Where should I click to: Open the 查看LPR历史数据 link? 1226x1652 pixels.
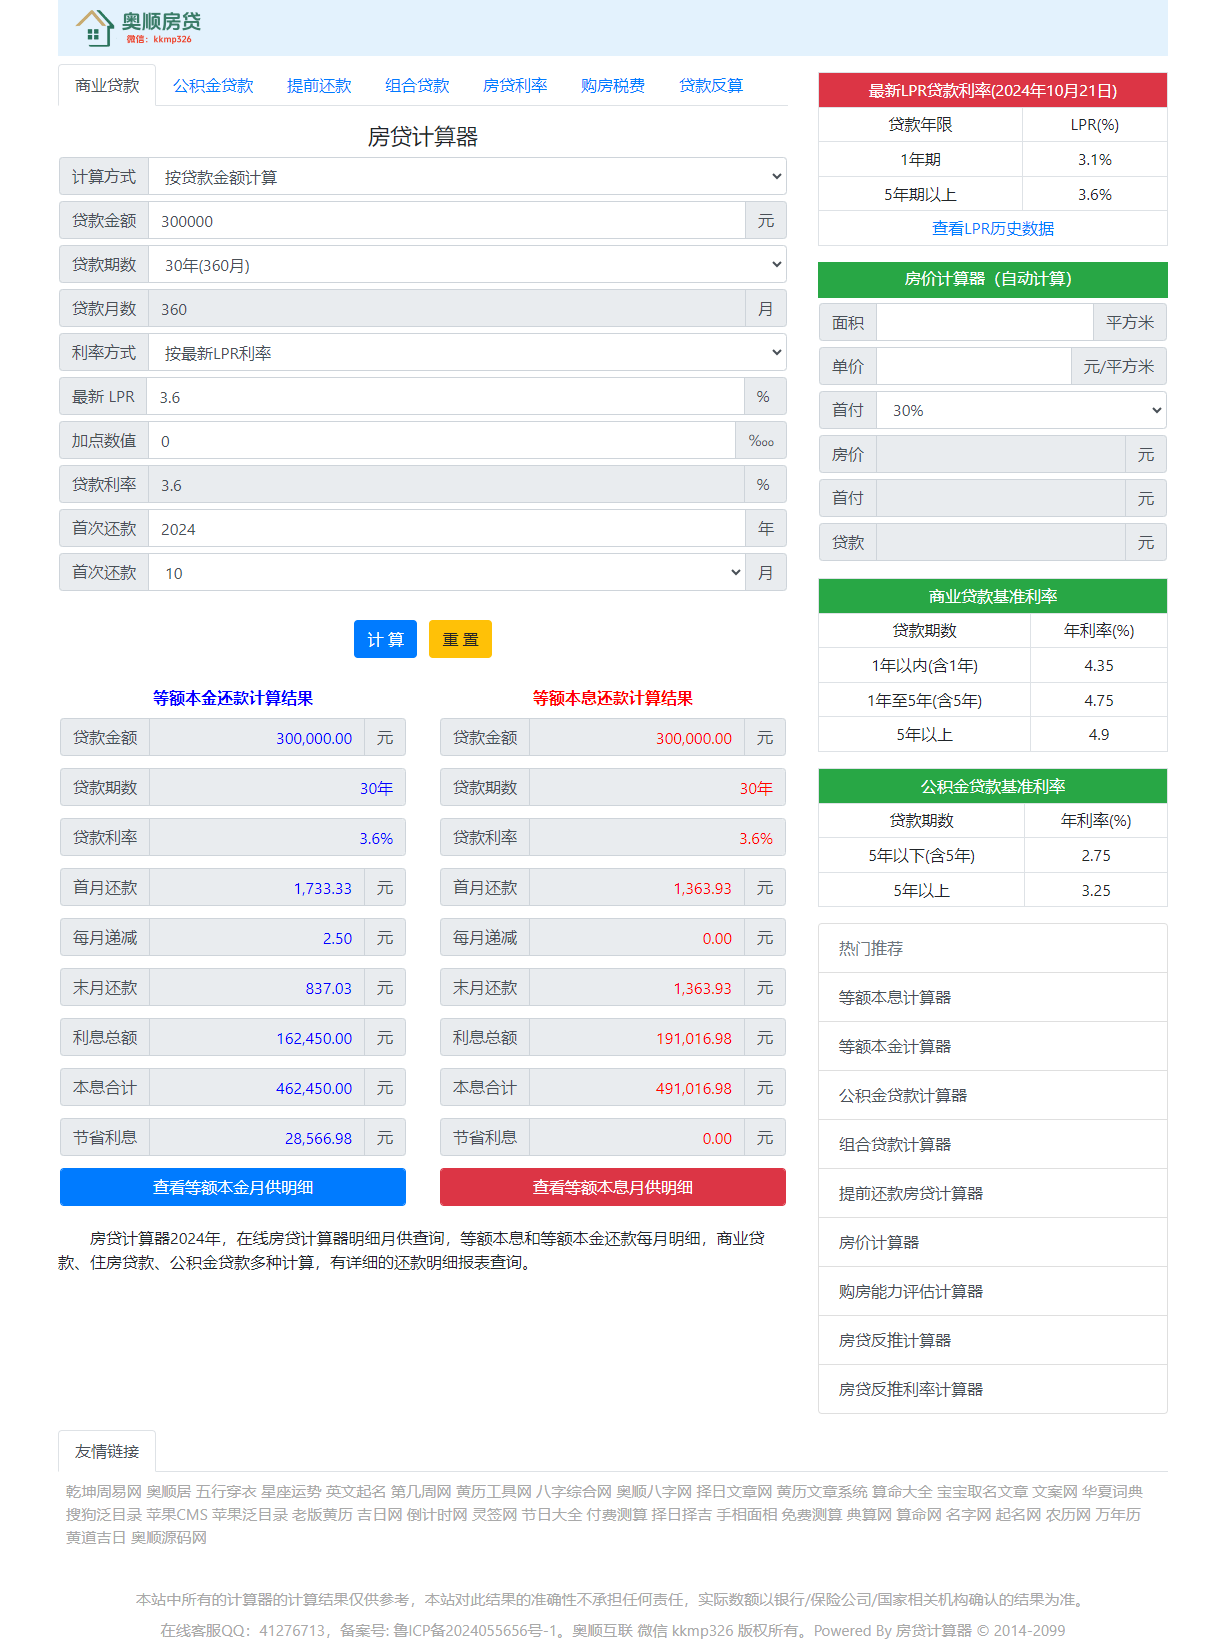click(x=992, y=229)
